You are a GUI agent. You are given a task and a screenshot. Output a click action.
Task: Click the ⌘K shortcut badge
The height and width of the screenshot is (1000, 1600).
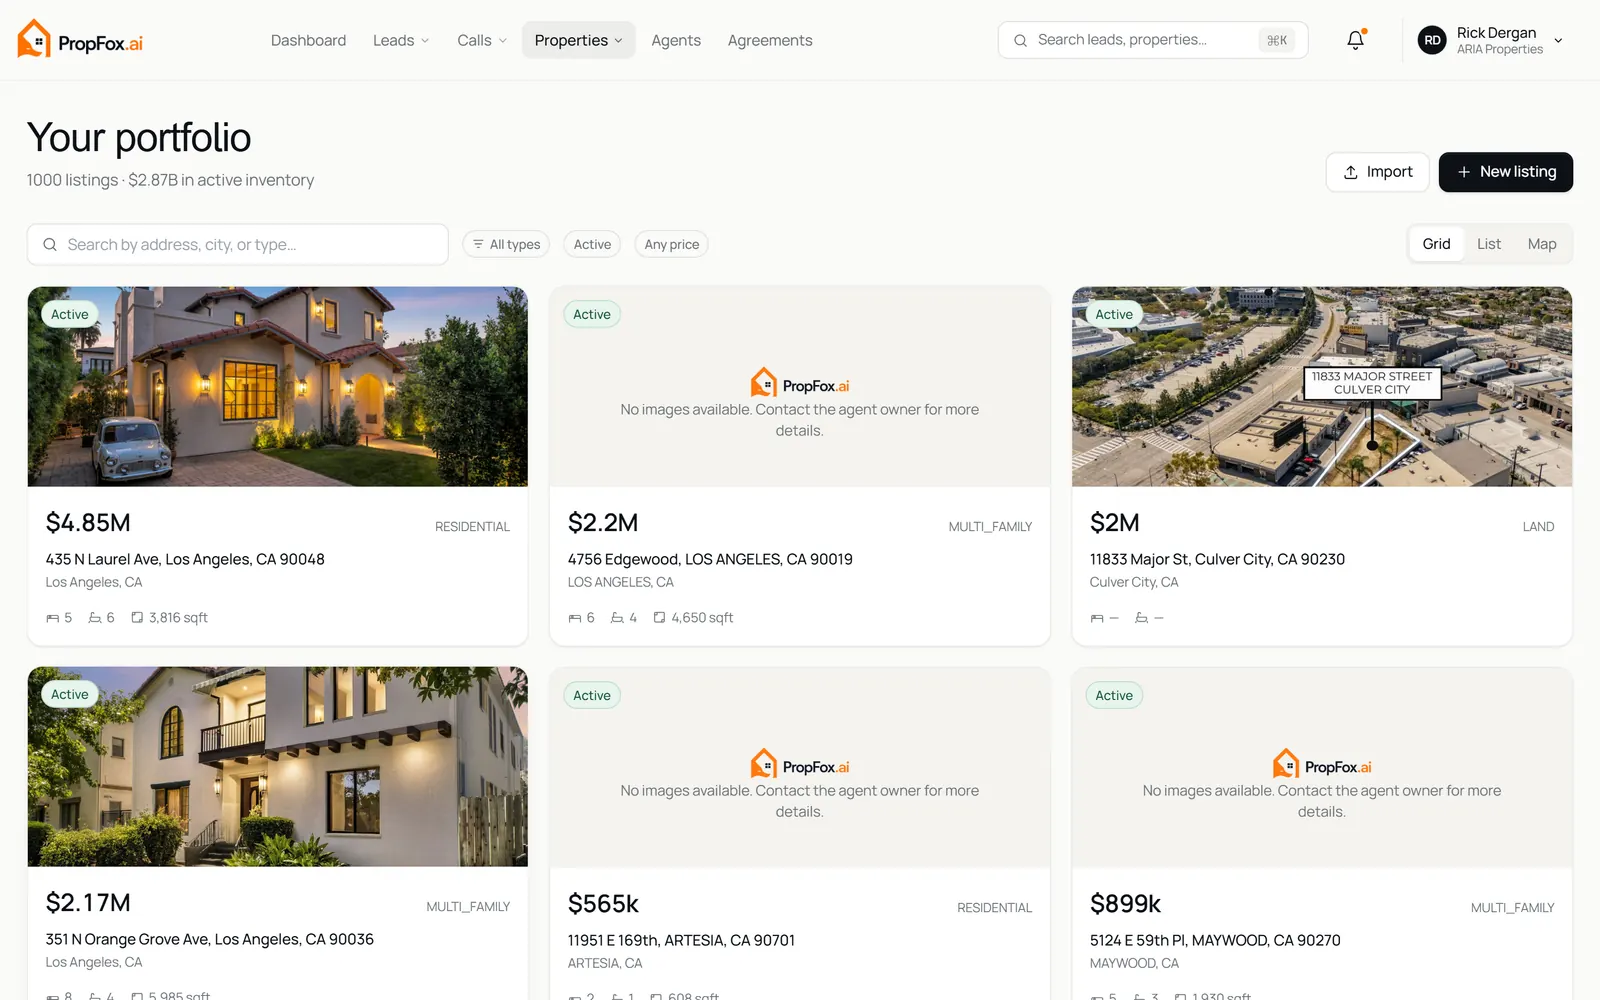[1277, 40]
